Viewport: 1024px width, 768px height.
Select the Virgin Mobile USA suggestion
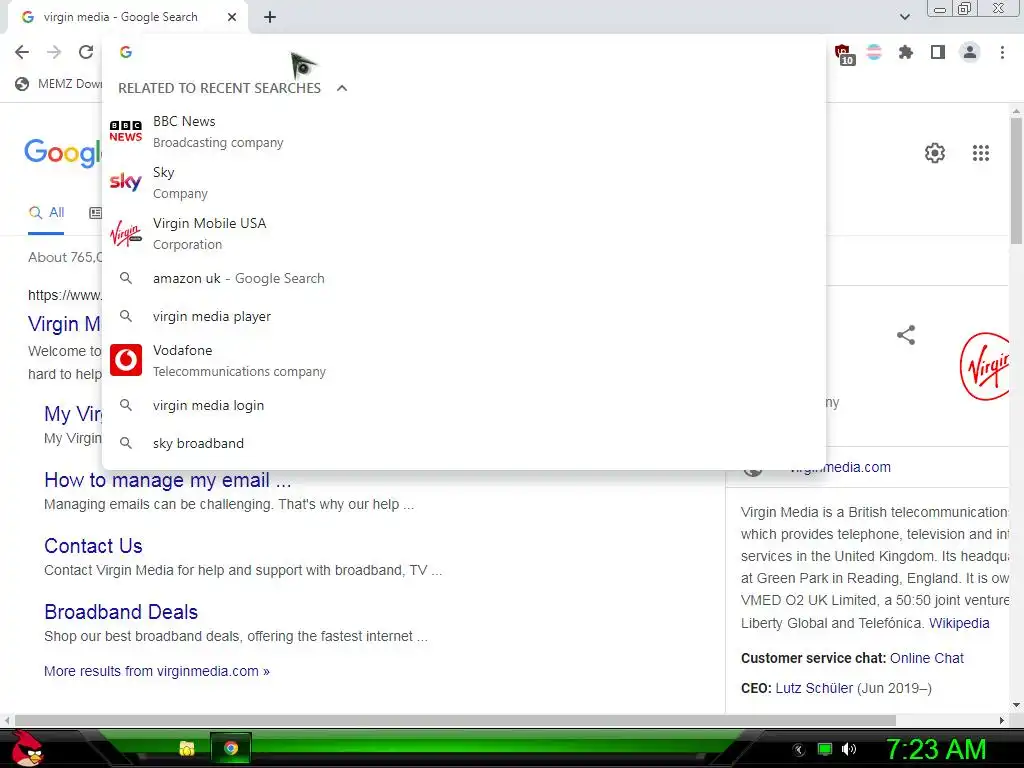coord(464,234)
